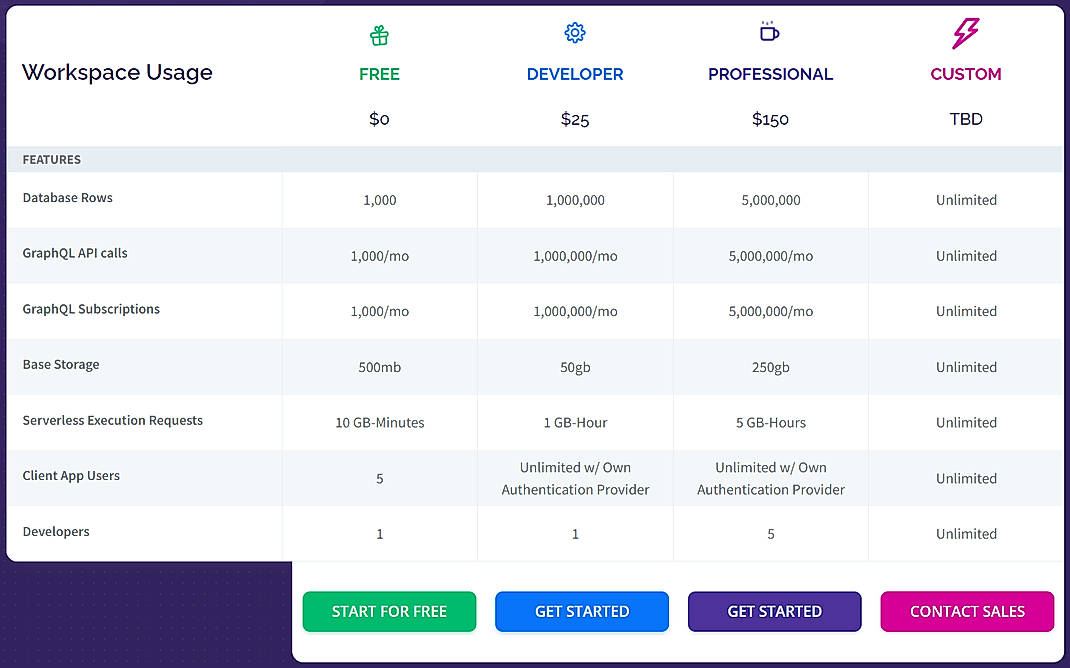
Task: Click the camera icon above PROFESSIONAL
Action: [x=770, y=33]
